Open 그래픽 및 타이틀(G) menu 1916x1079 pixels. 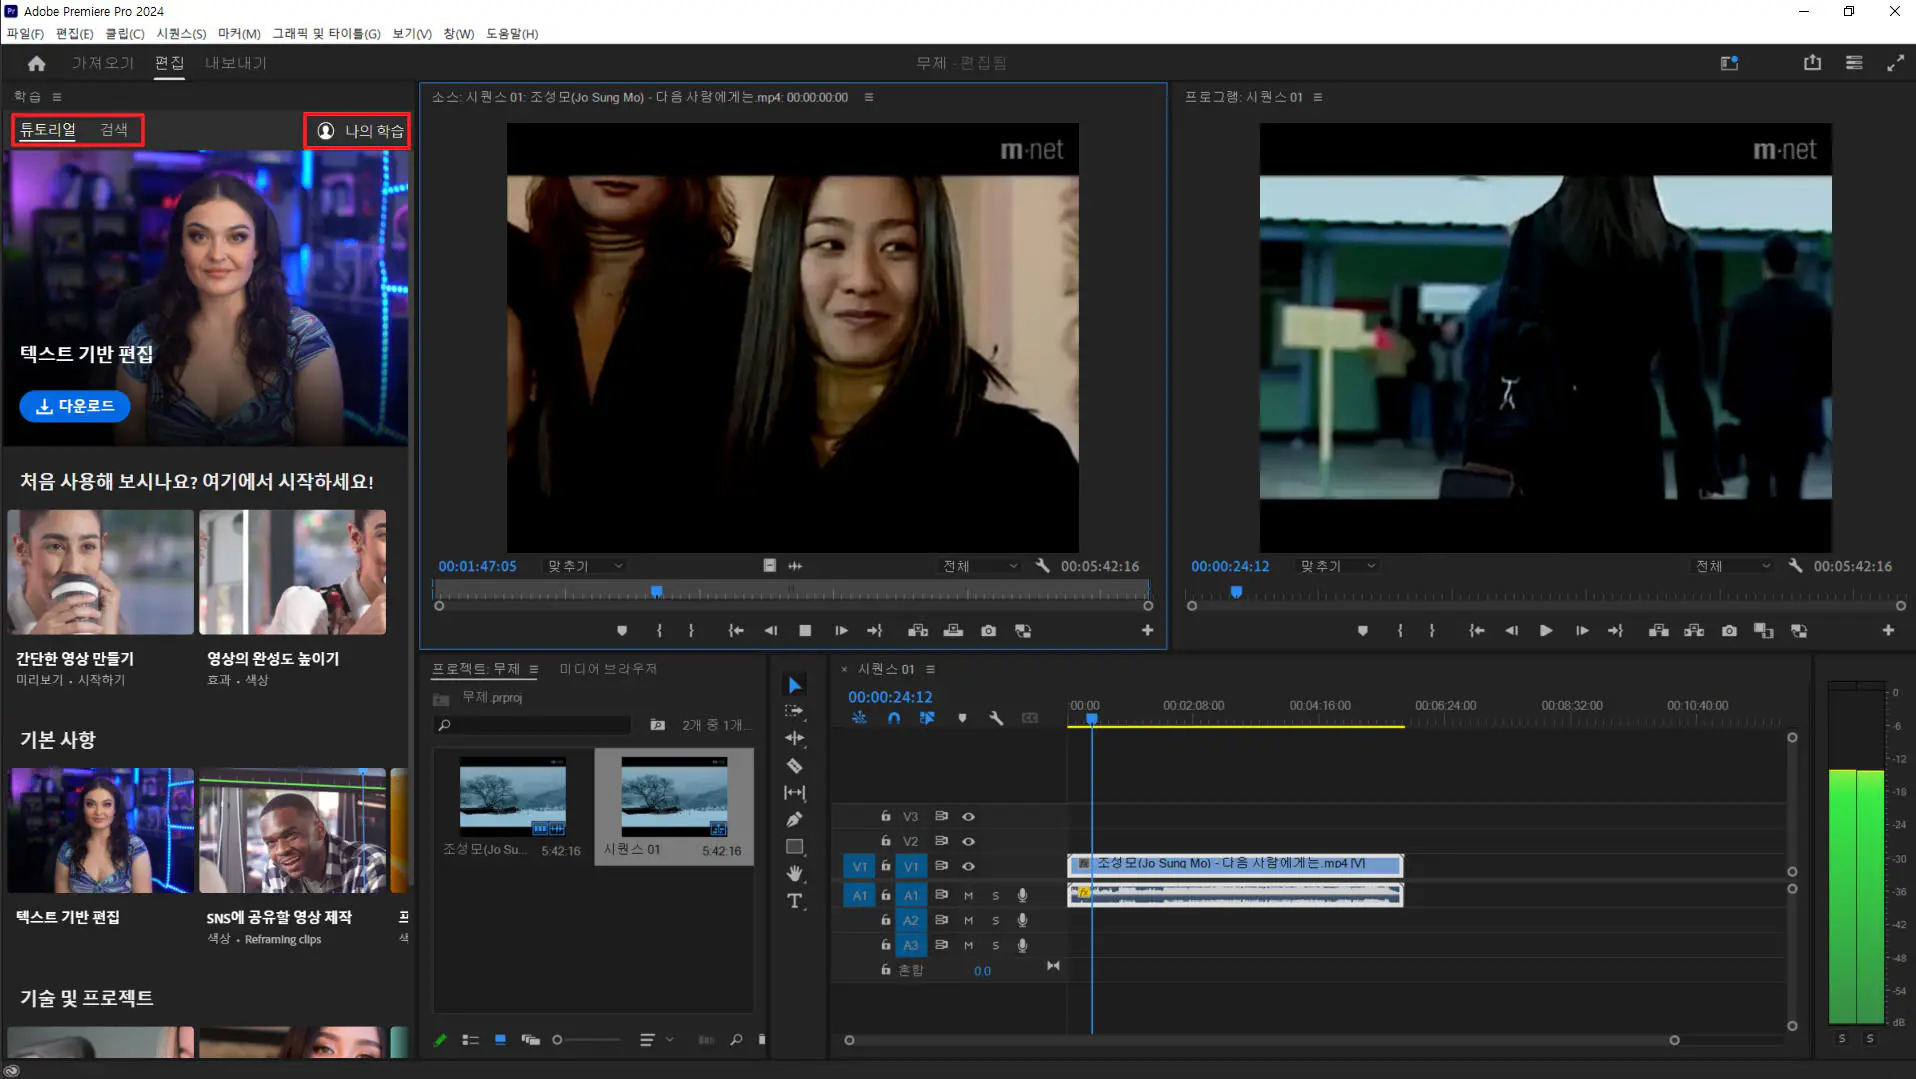tap(326, 34)
